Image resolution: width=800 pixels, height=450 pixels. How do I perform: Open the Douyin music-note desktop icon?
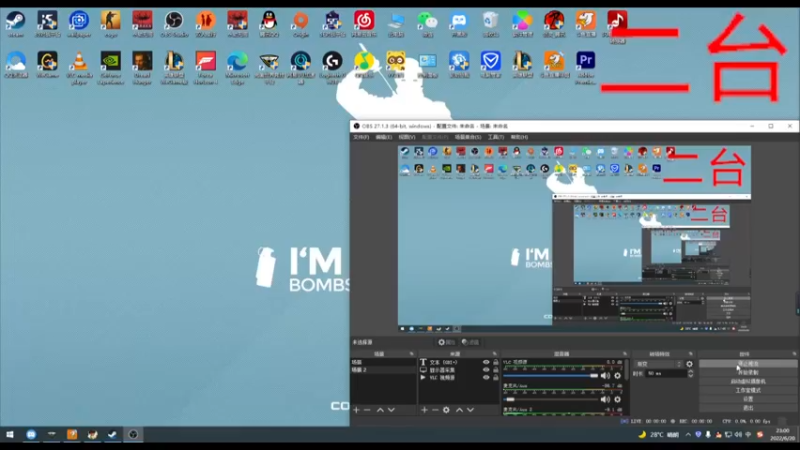click(617, 26)
